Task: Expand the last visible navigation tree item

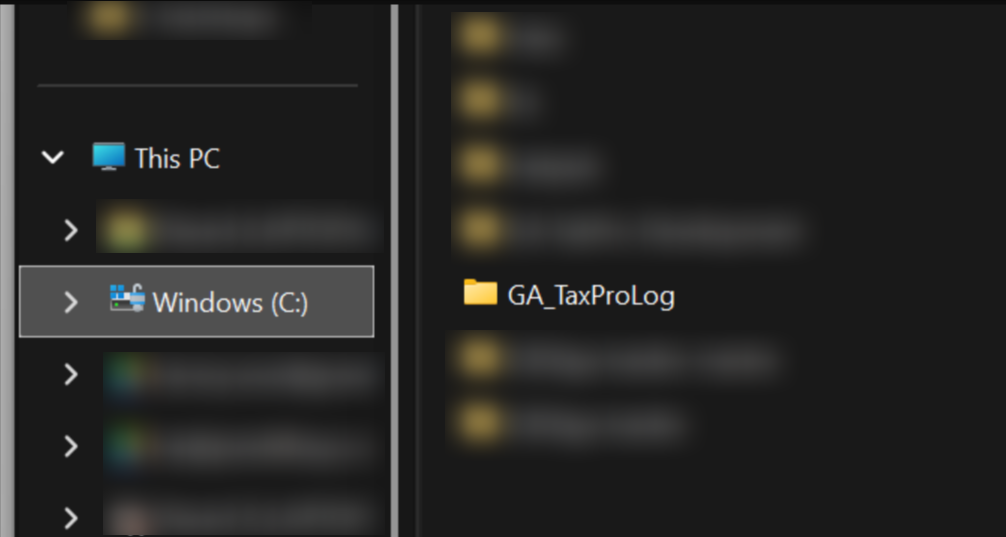Action: 71,517
